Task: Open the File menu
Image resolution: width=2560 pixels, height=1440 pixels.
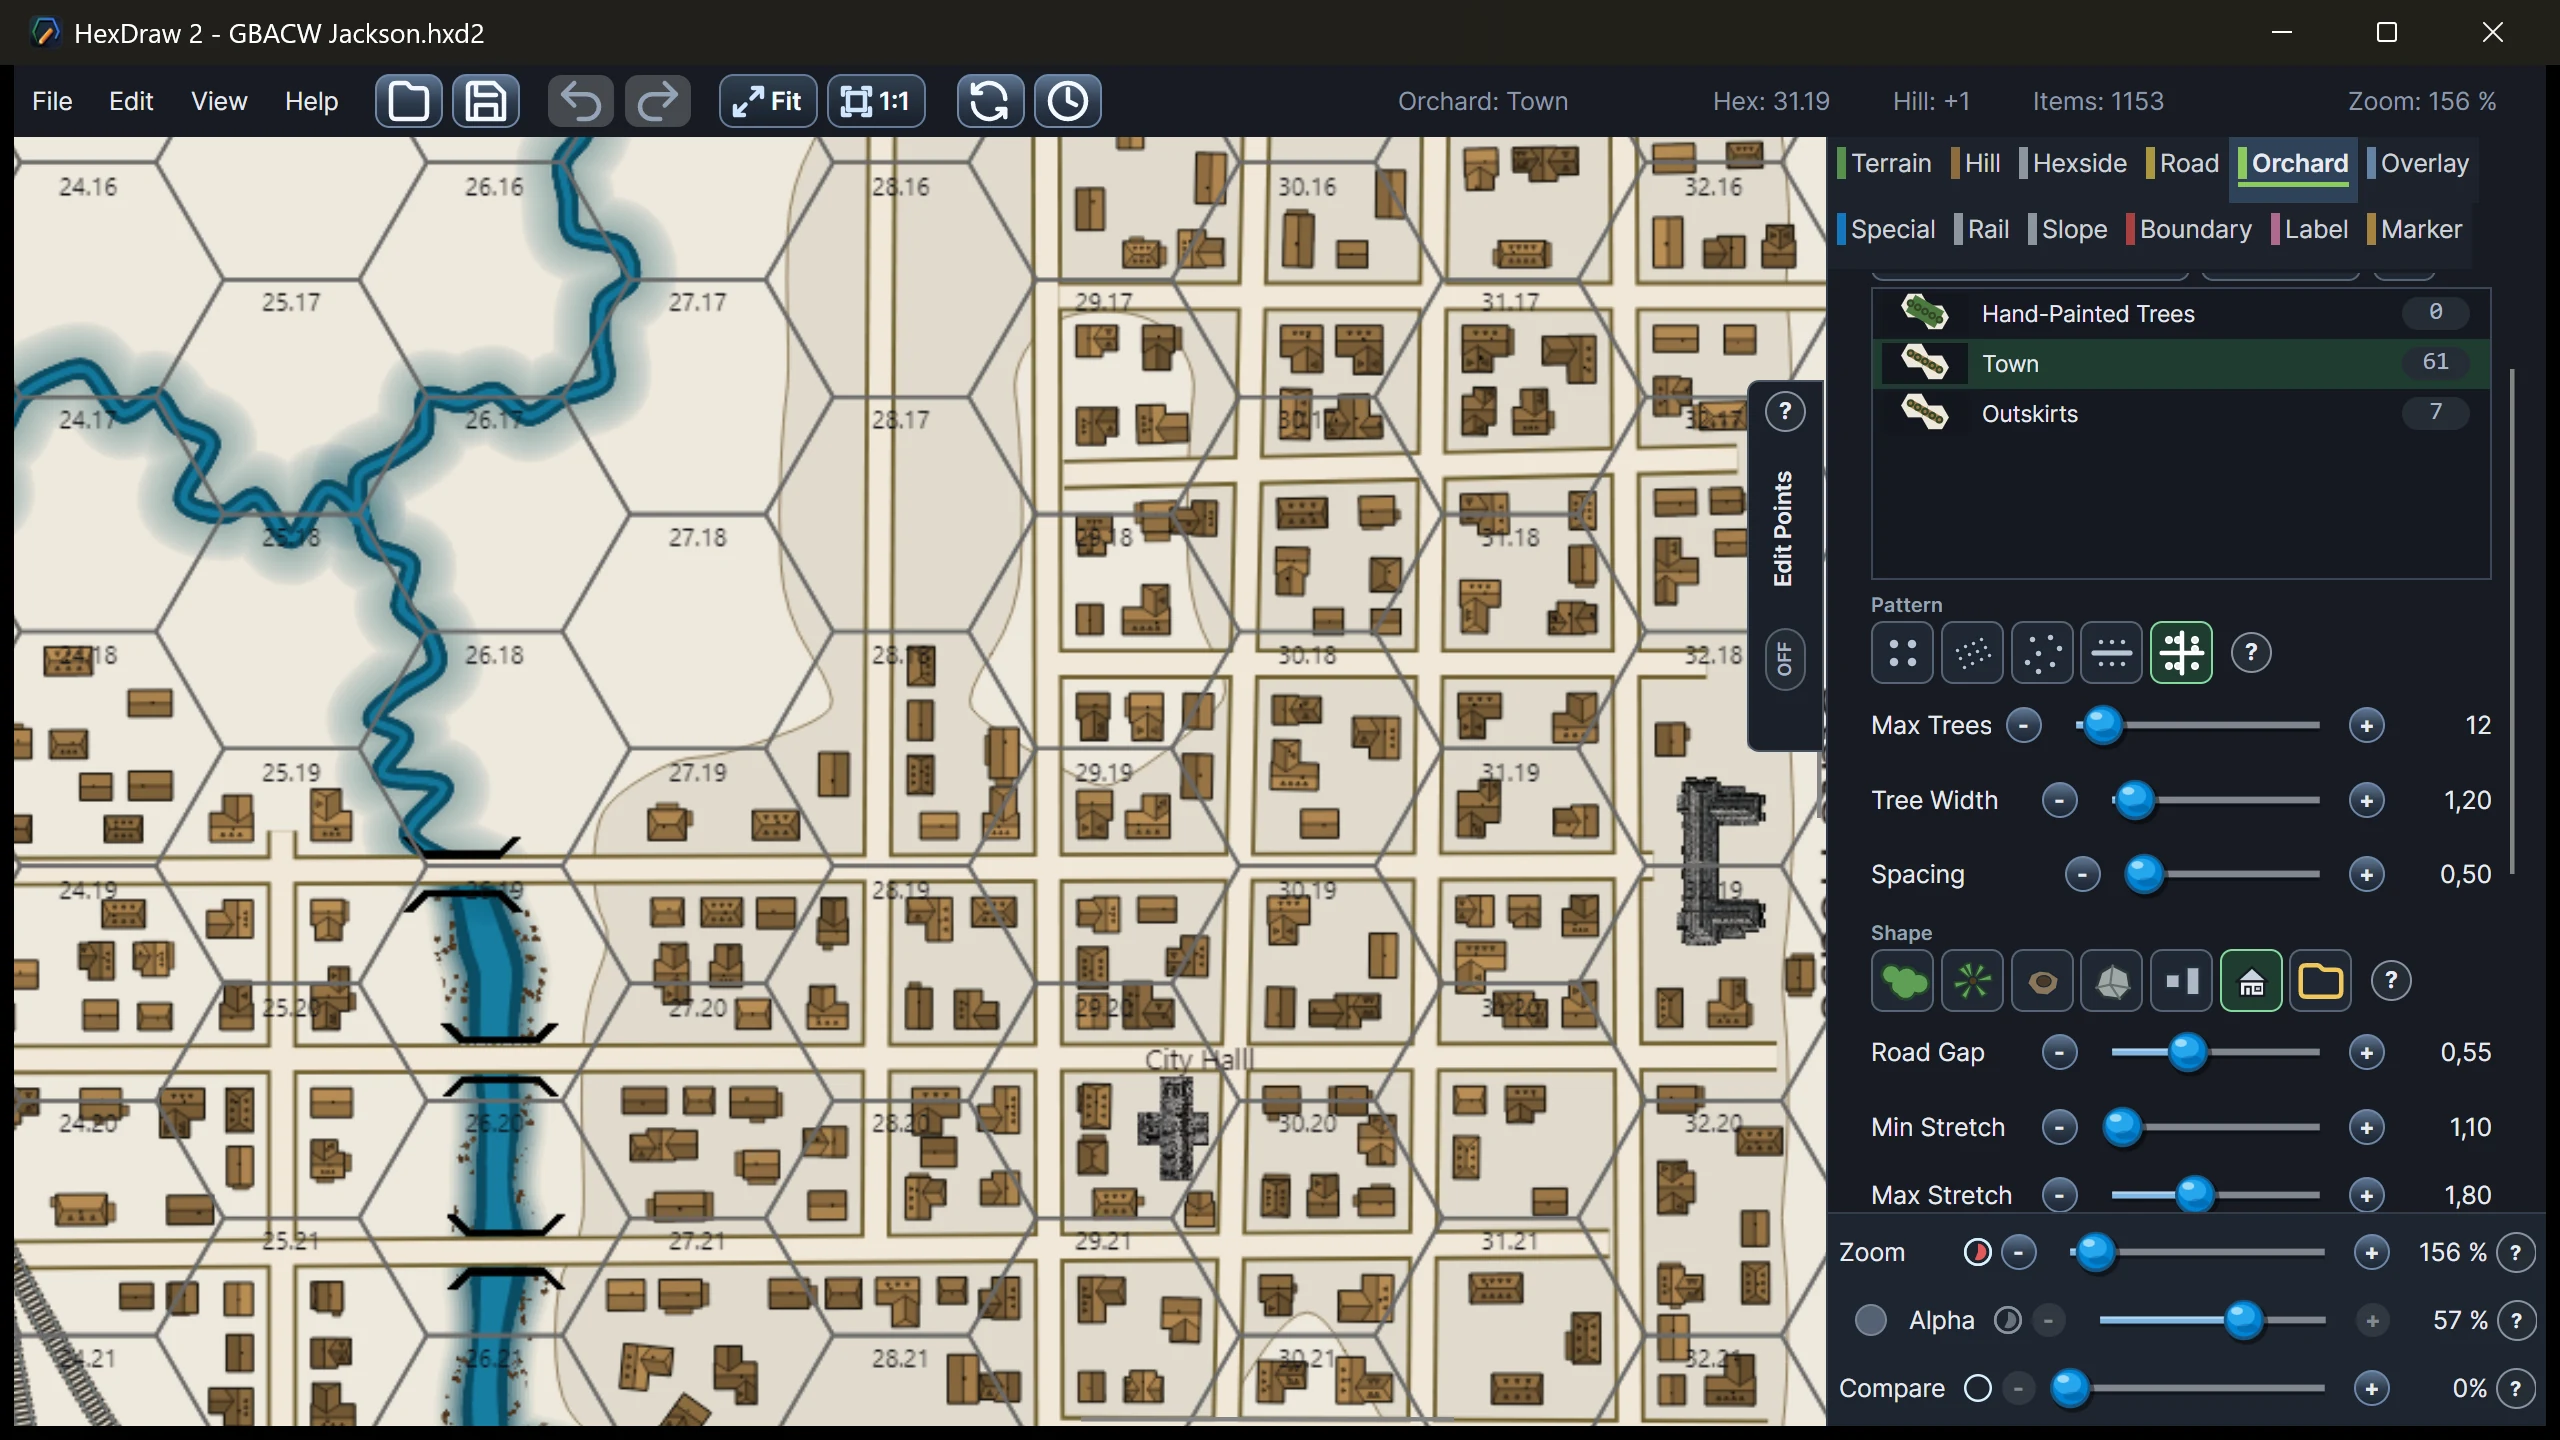Action: click(x=52, y=101)
